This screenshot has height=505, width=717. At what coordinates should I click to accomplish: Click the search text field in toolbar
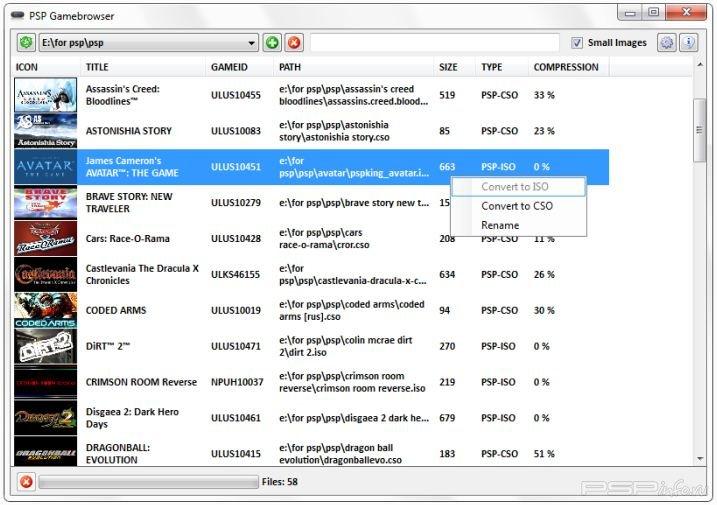tap(434, 43)
